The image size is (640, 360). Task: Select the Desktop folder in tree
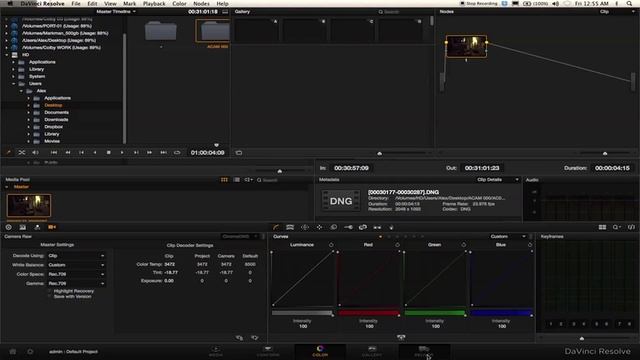click(53, 105)
